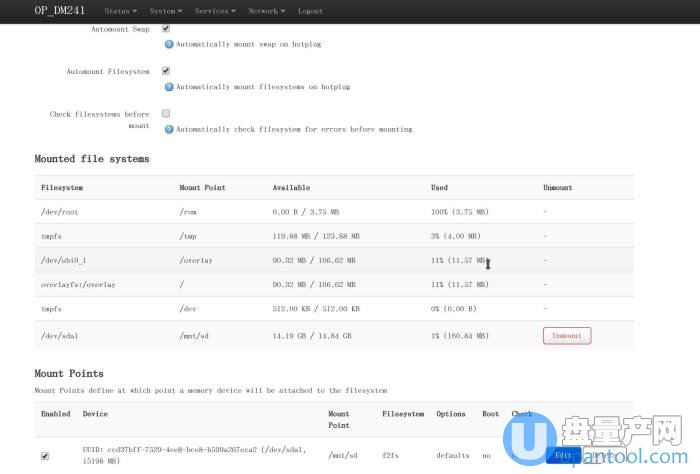Toggle Enabled checkbox for /mnt/sd mount point

tap(44, 456)
